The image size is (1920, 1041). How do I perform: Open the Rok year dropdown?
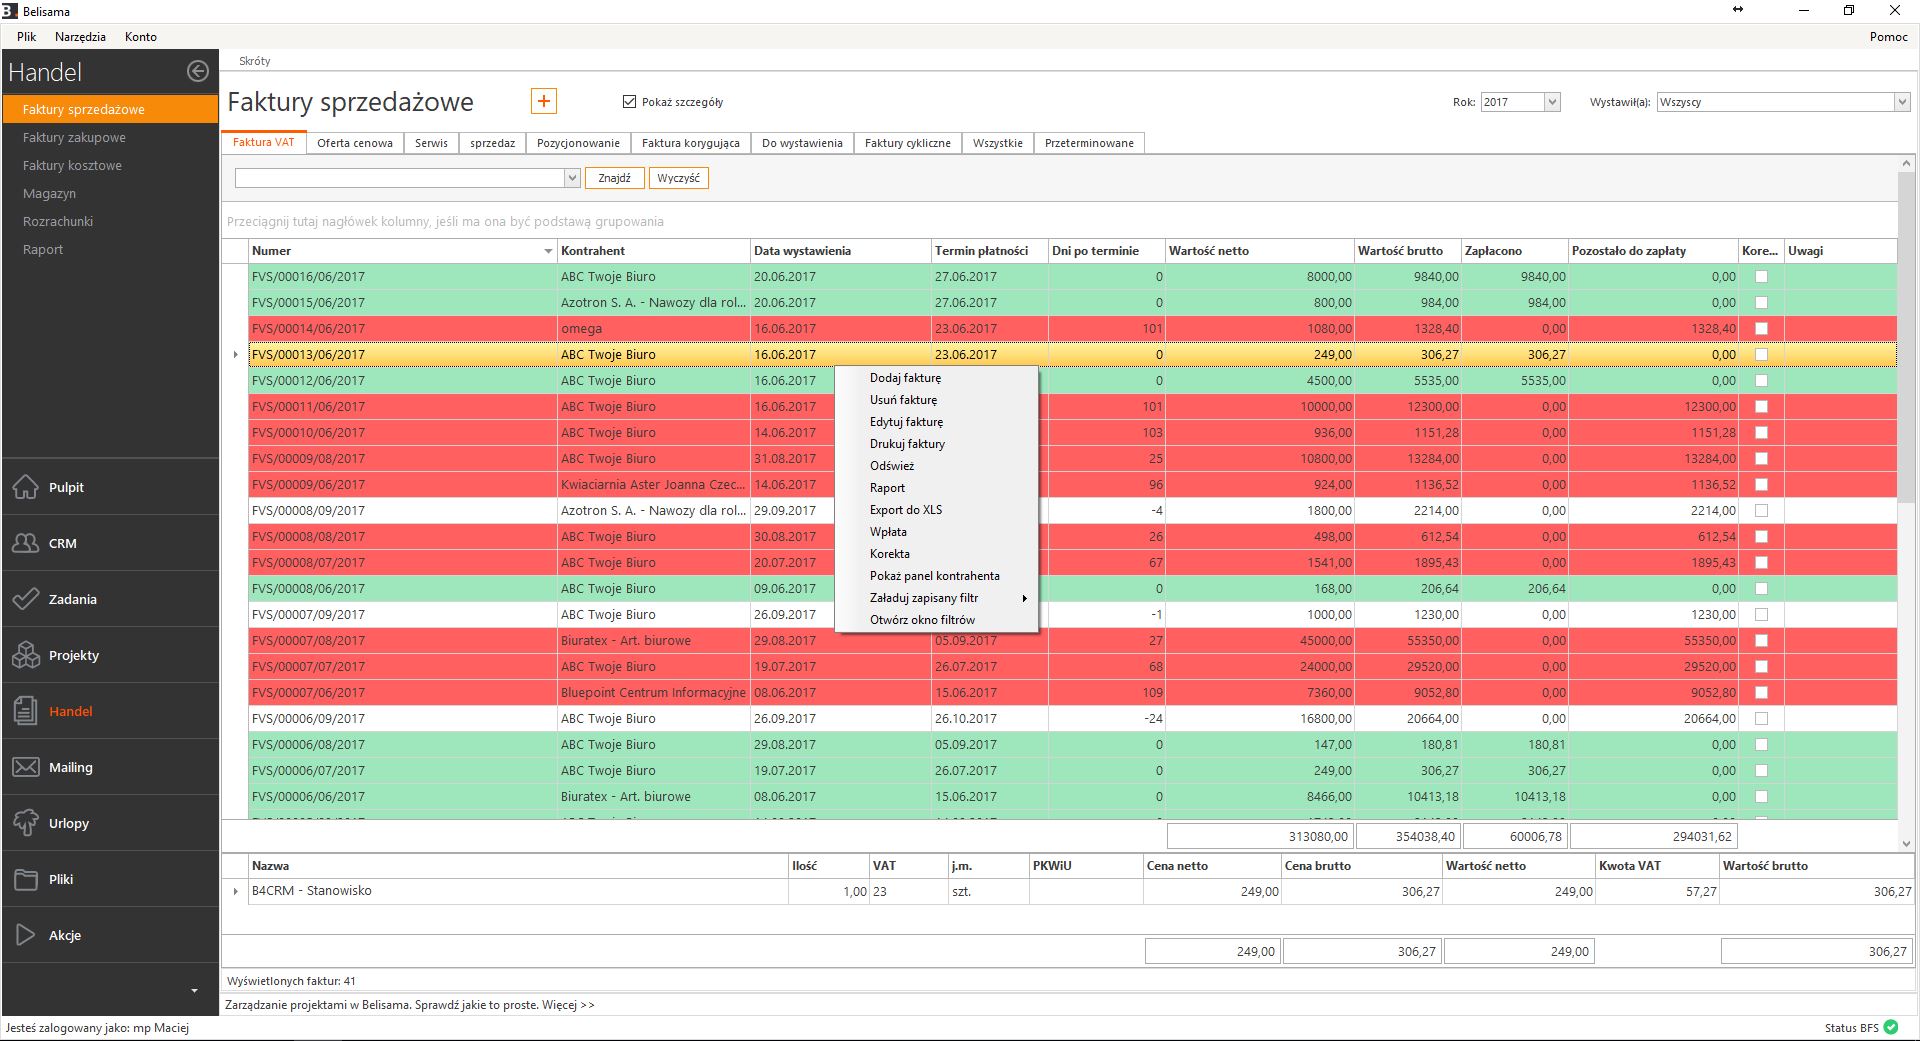pyautogui.click(x=1552, y=102)
